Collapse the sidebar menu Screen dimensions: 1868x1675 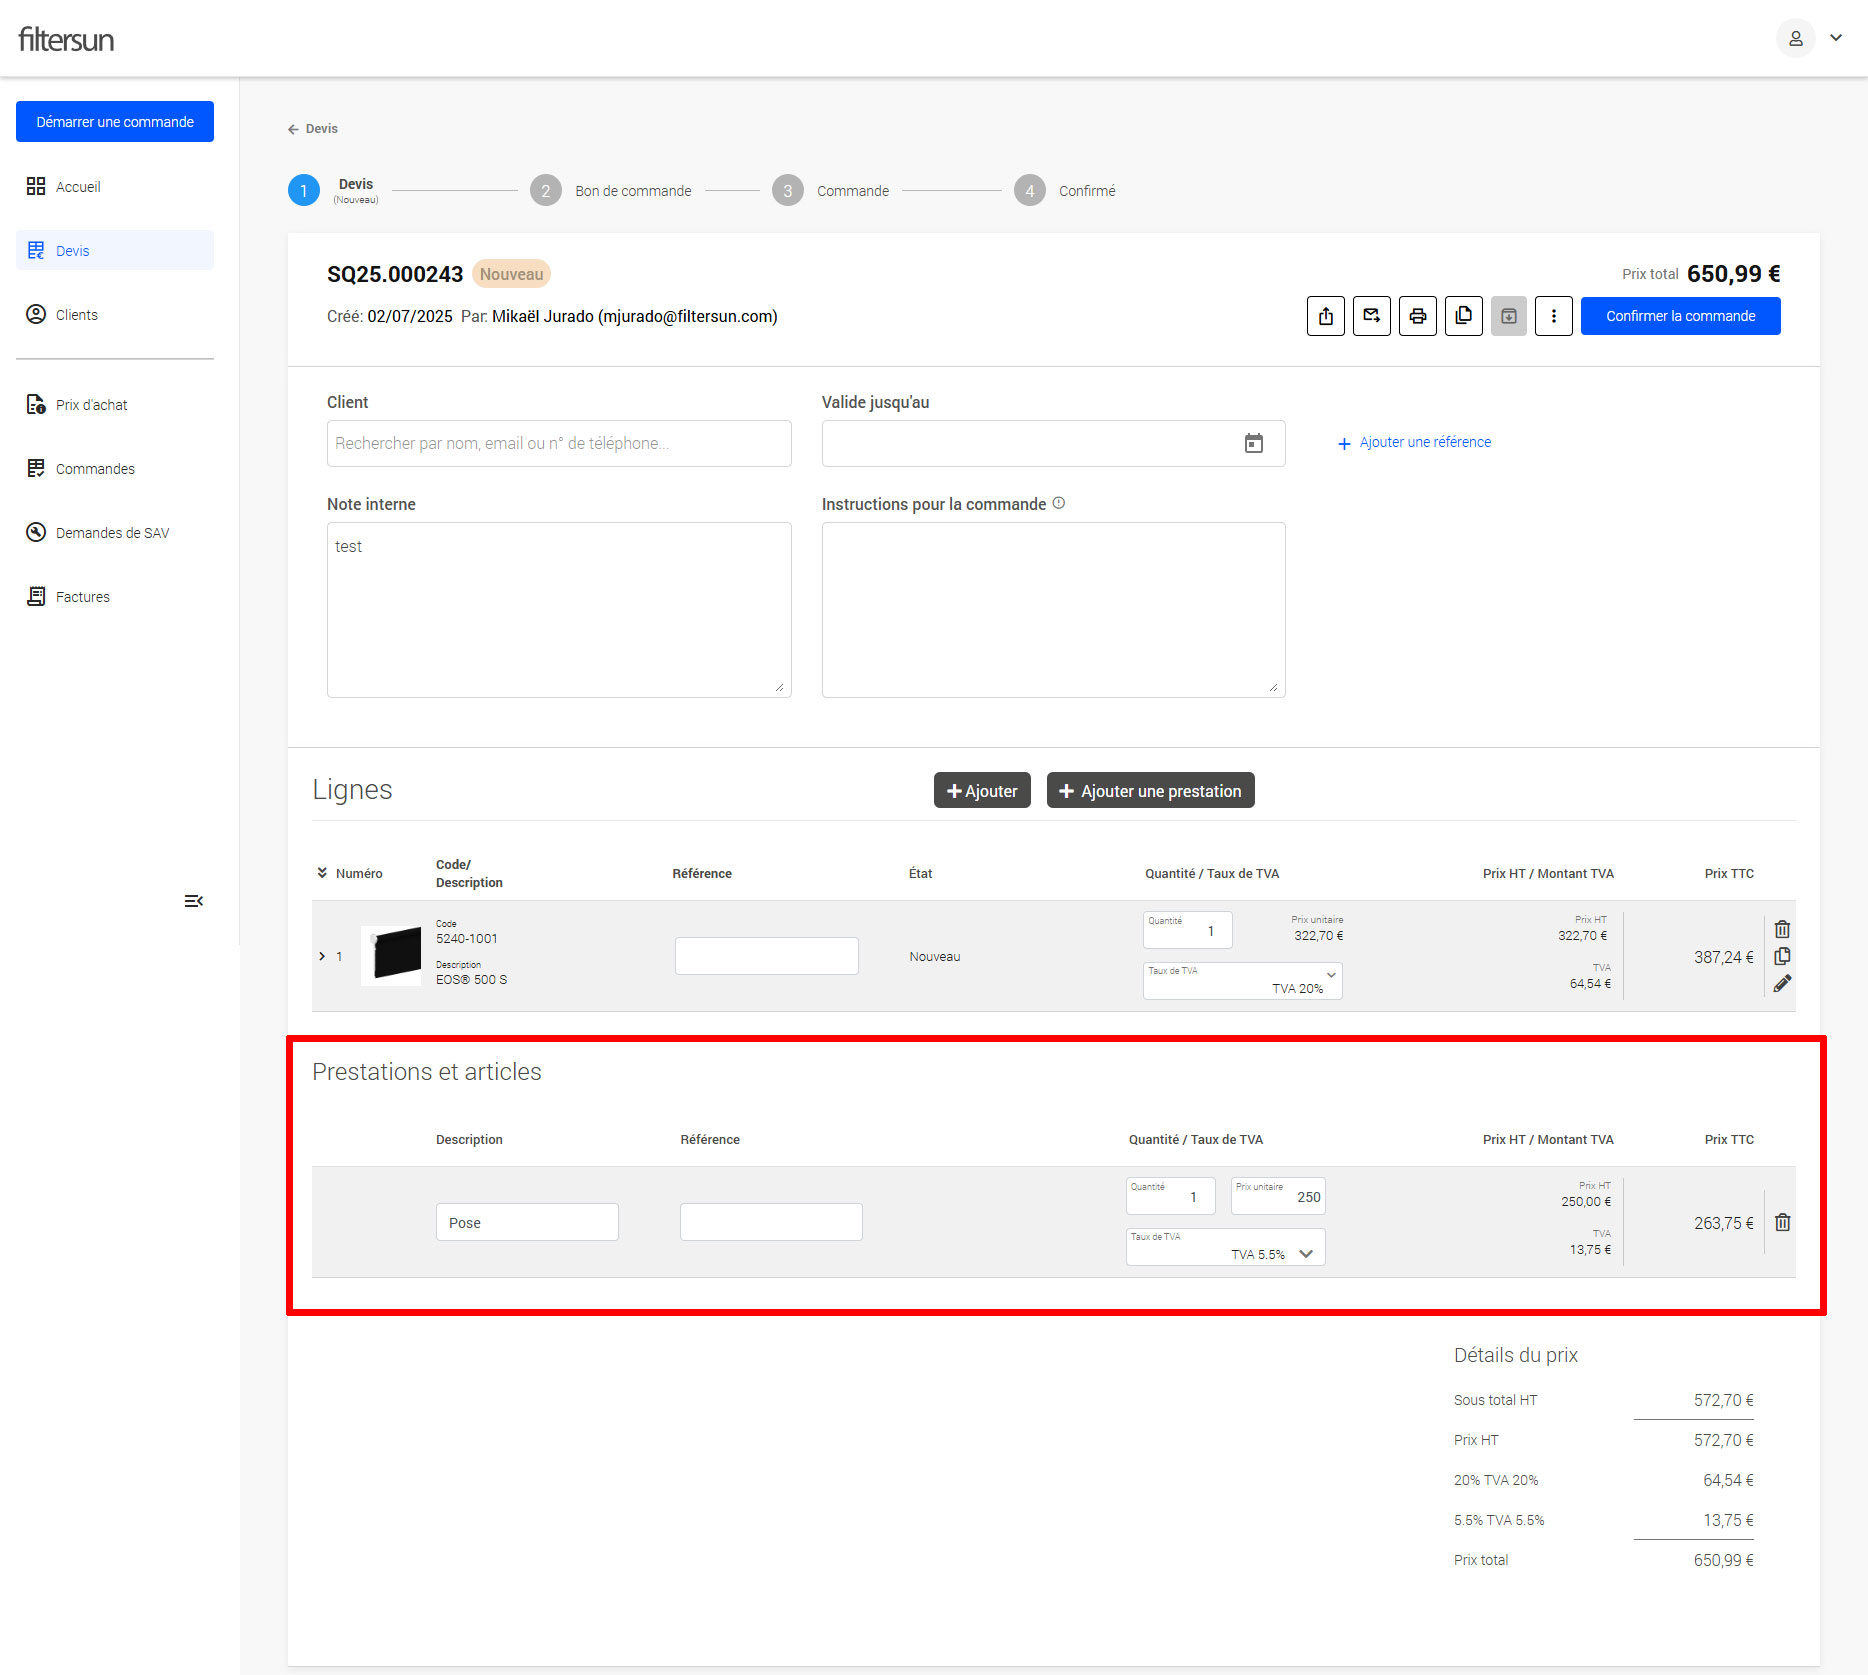point(193,901)
